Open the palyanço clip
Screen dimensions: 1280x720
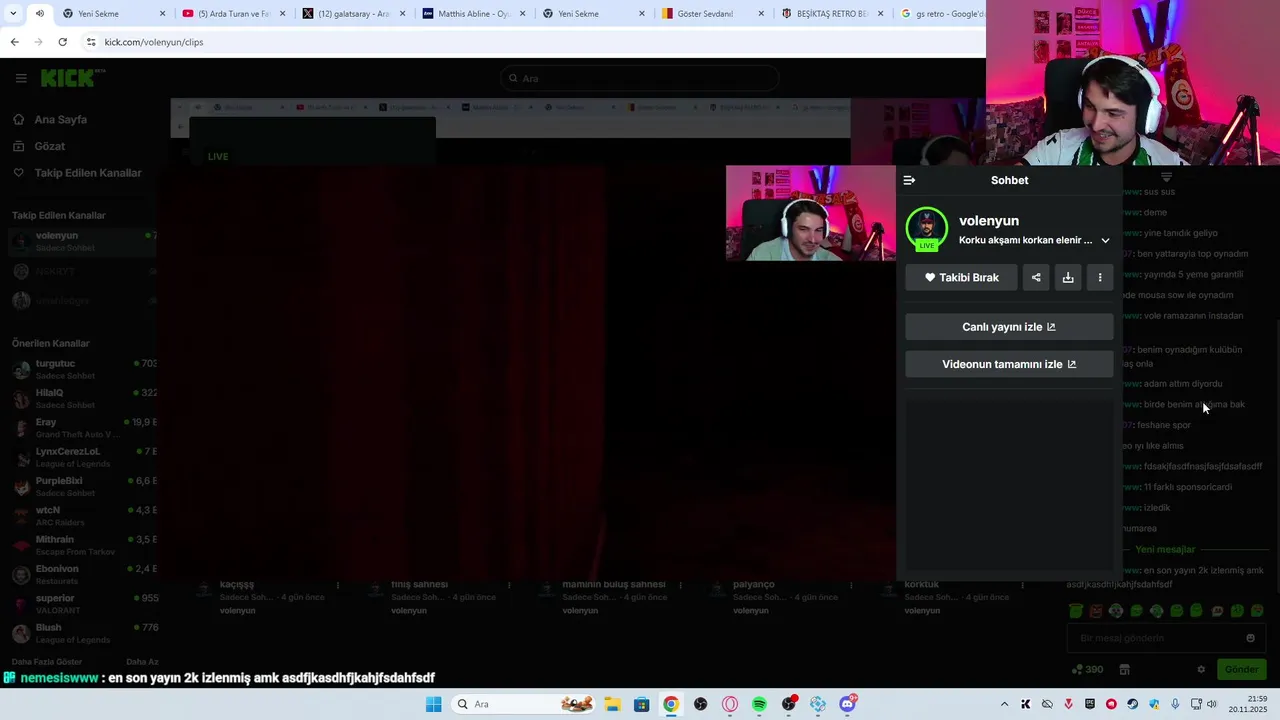pyautogui.click(x=754, y=584)
